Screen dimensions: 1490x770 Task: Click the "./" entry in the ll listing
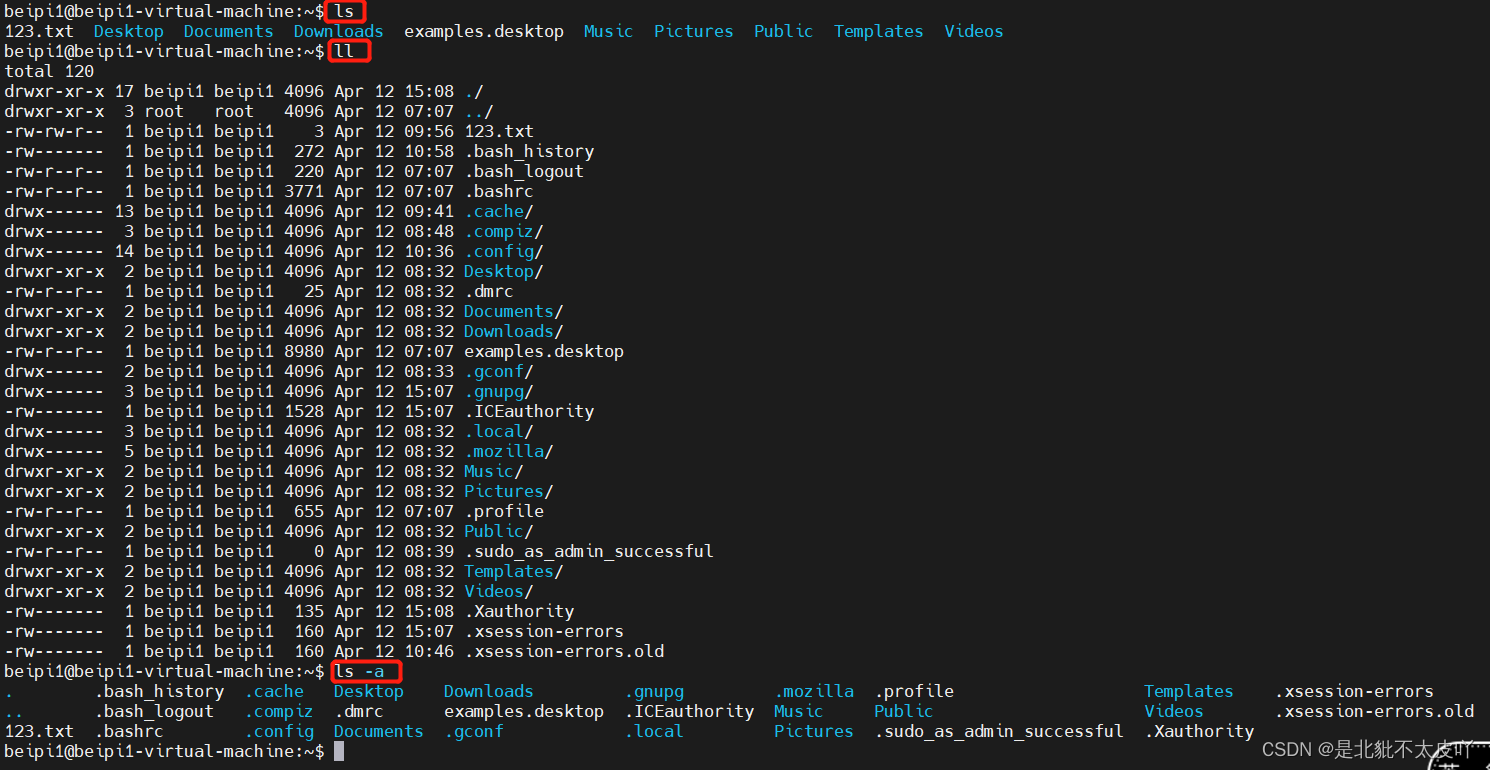pos(474,91)
